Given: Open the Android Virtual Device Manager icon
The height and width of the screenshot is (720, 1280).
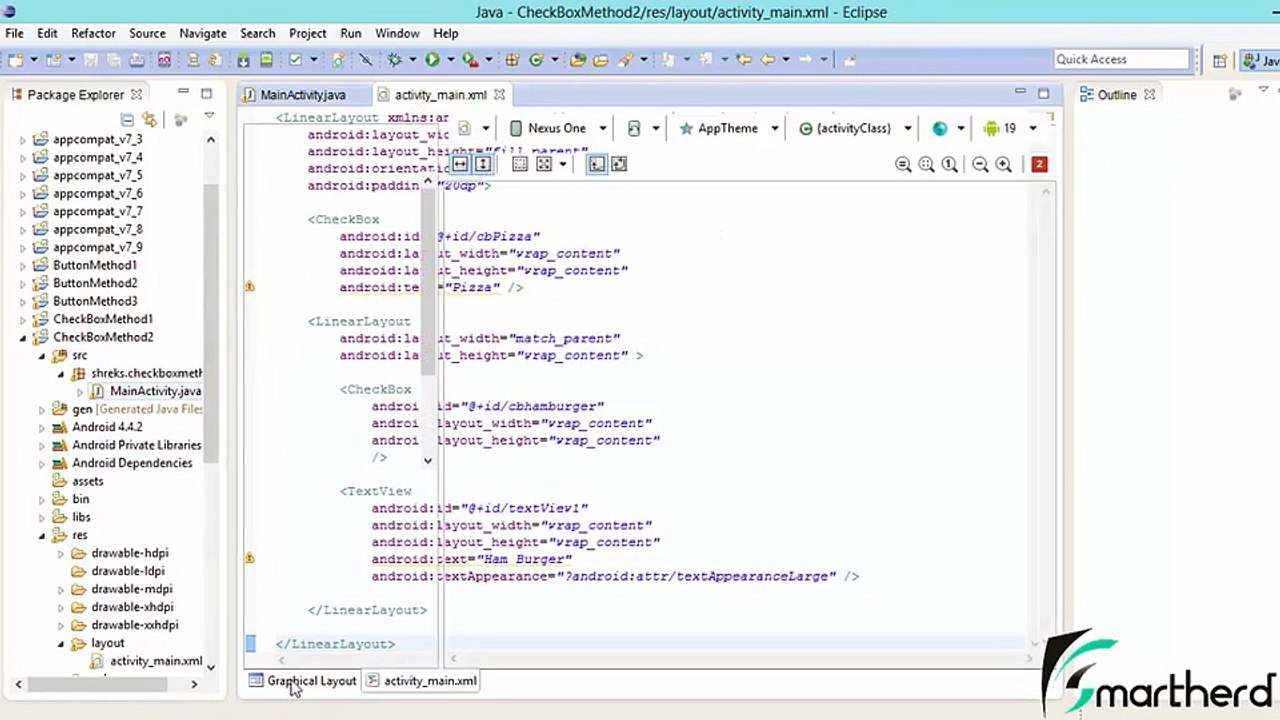Looking at the screenshot, I should tap(266, 60).
